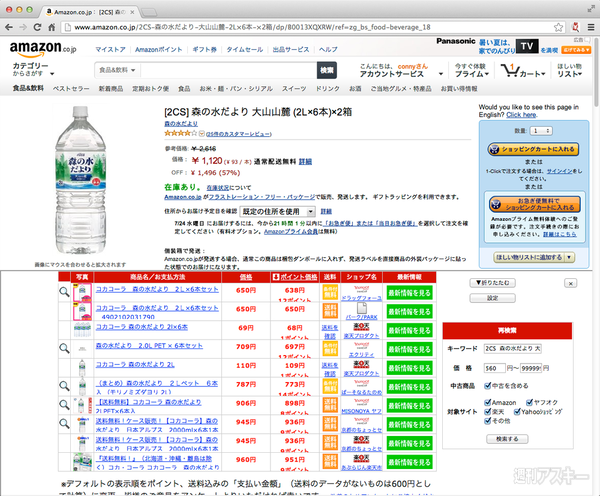Click the product thumbnail in the 110円 row
Image resolution: width=600 pixels, height=496 pixels.
(x=82, y=368)
